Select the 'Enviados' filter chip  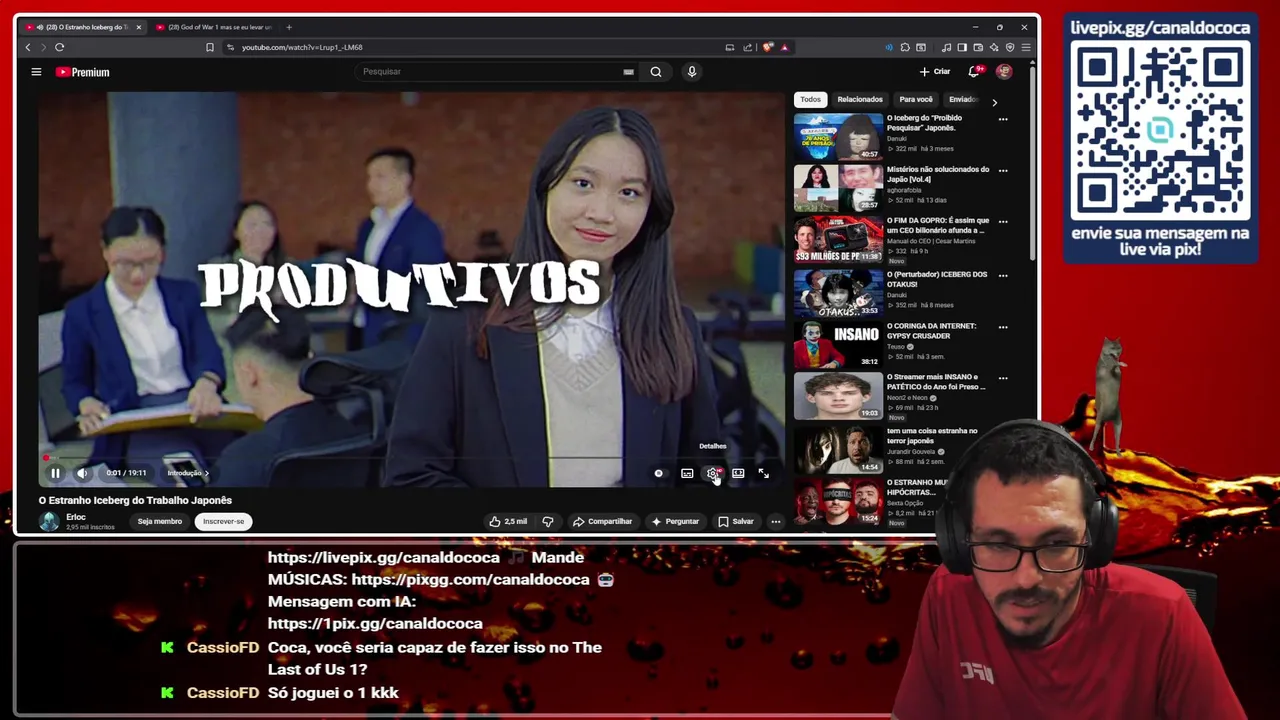pos(962,100)
